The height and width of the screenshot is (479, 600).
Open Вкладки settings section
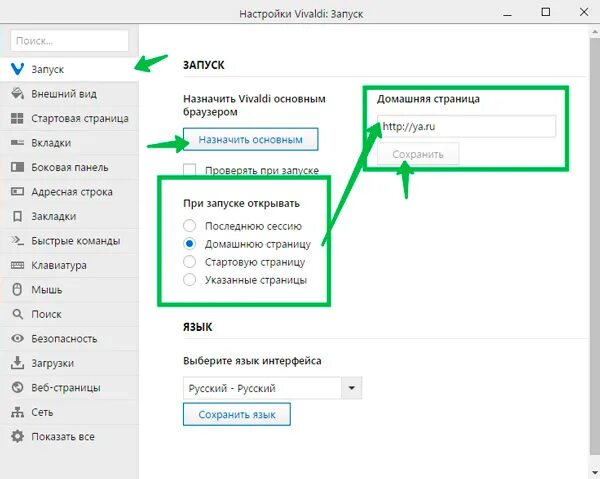tap(69, 143)
